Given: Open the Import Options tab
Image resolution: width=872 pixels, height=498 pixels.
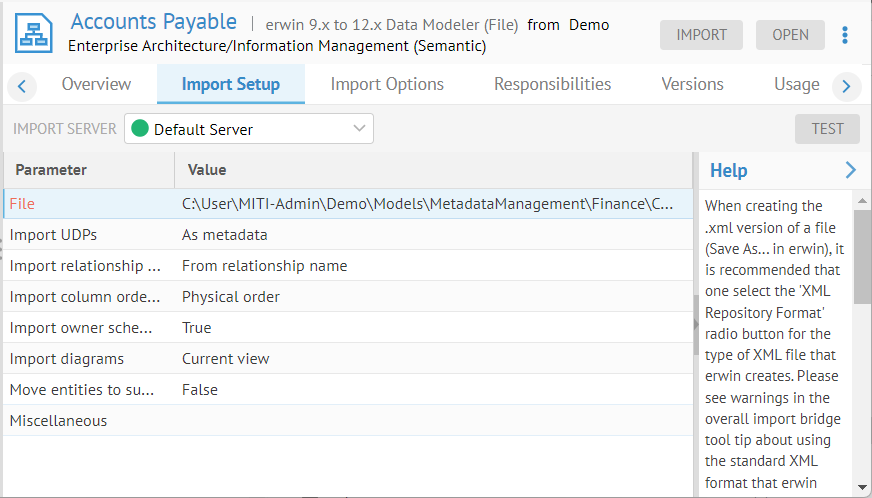Looking at the screenshot, I should [387, 84].
